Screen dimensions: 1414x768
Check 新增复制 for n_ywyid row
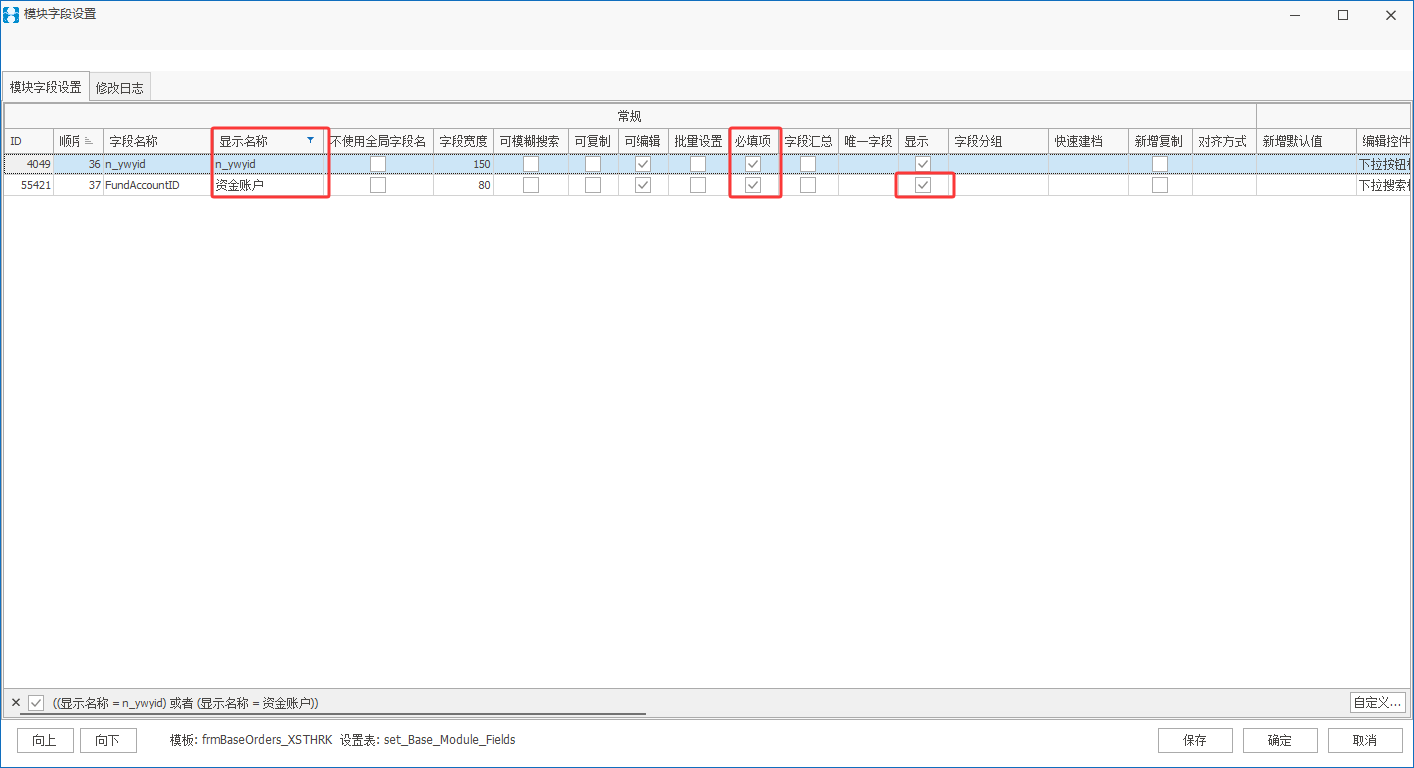[x=1160, y=164]
